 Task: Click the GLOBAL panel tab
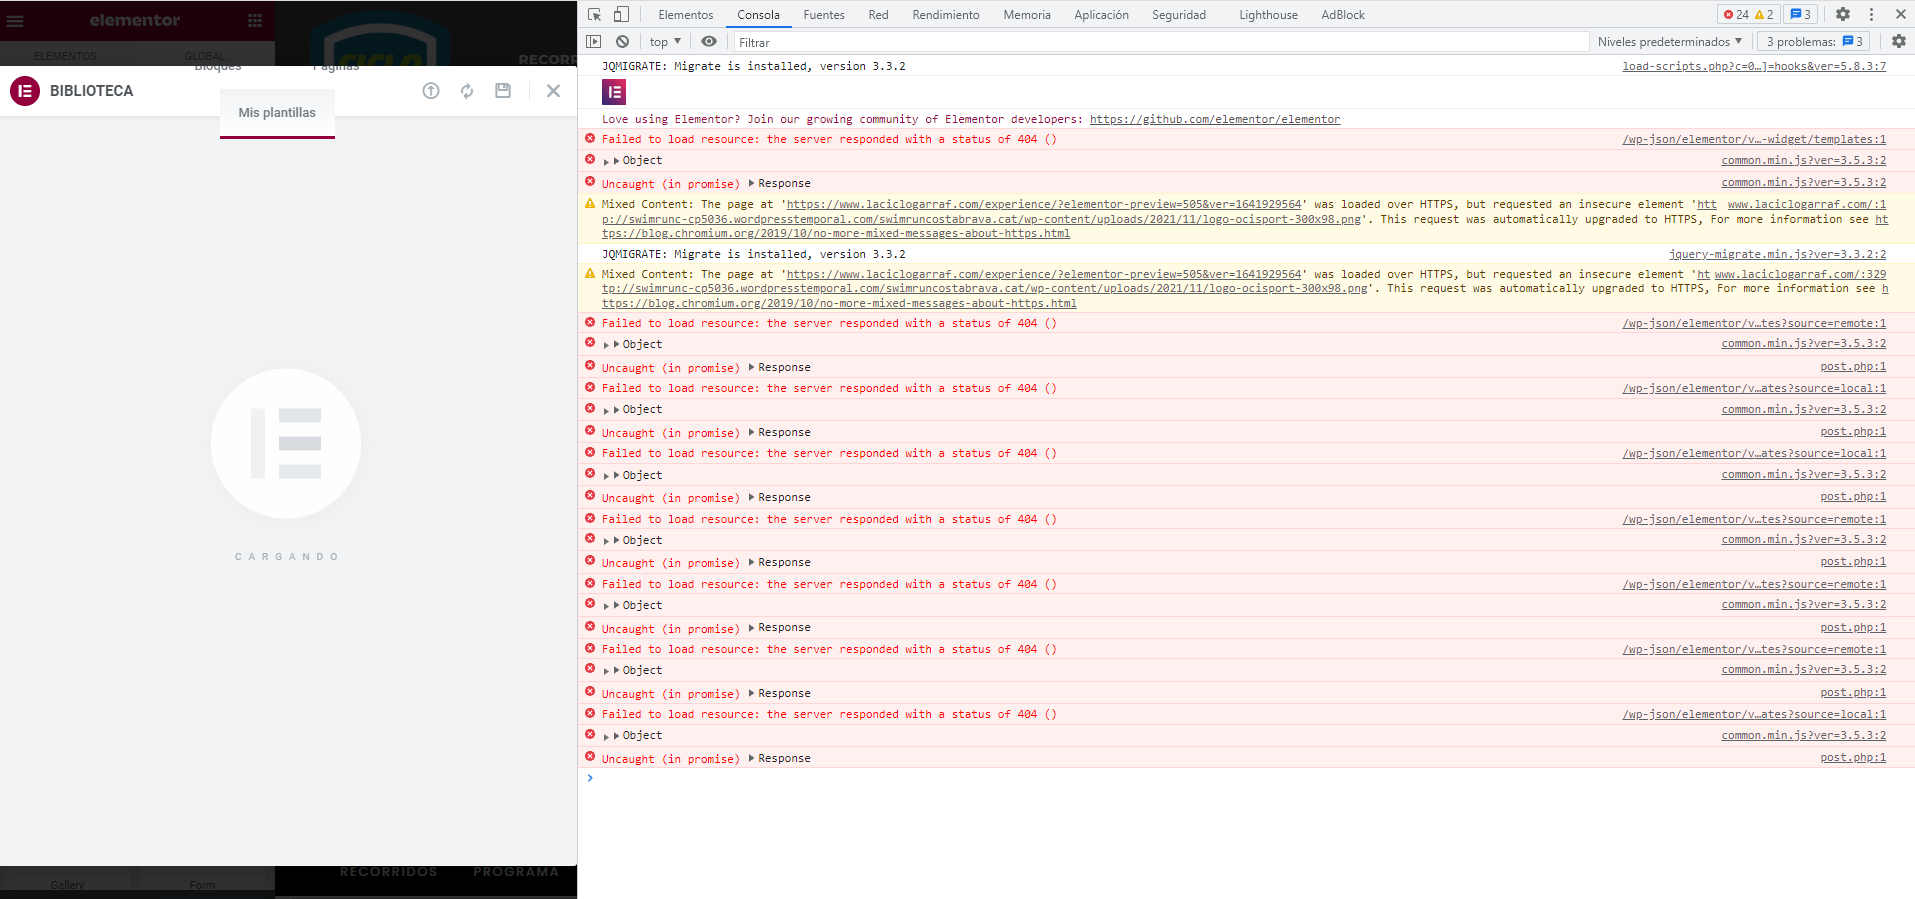(x=204, y=56)
